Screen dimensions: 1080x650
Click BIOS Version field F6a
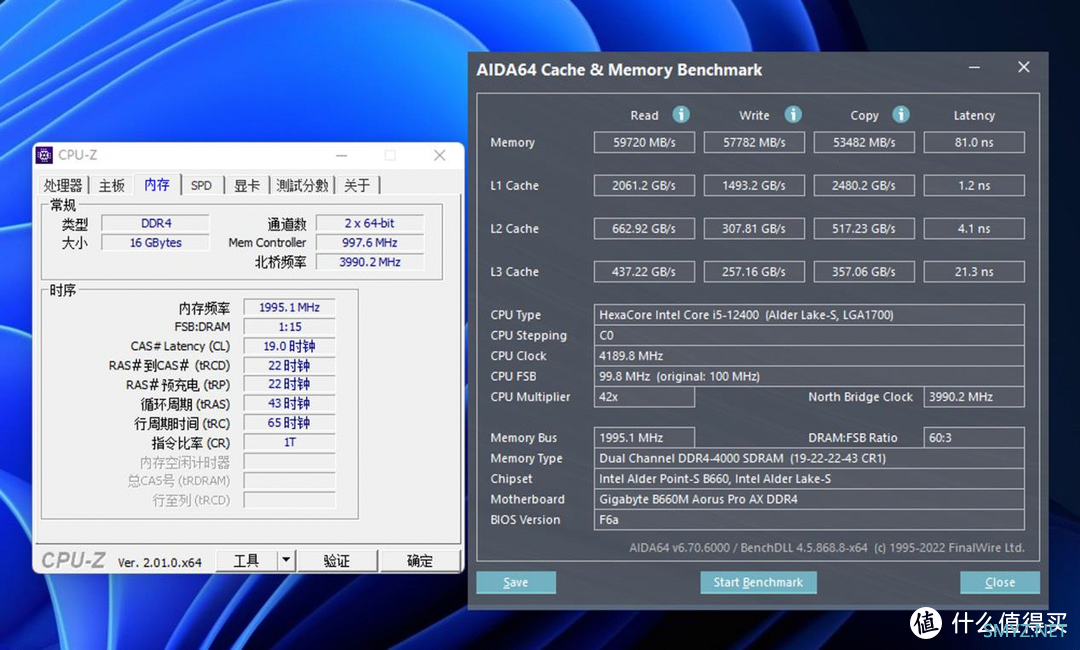pyautogui.click(x=809, y=520)
